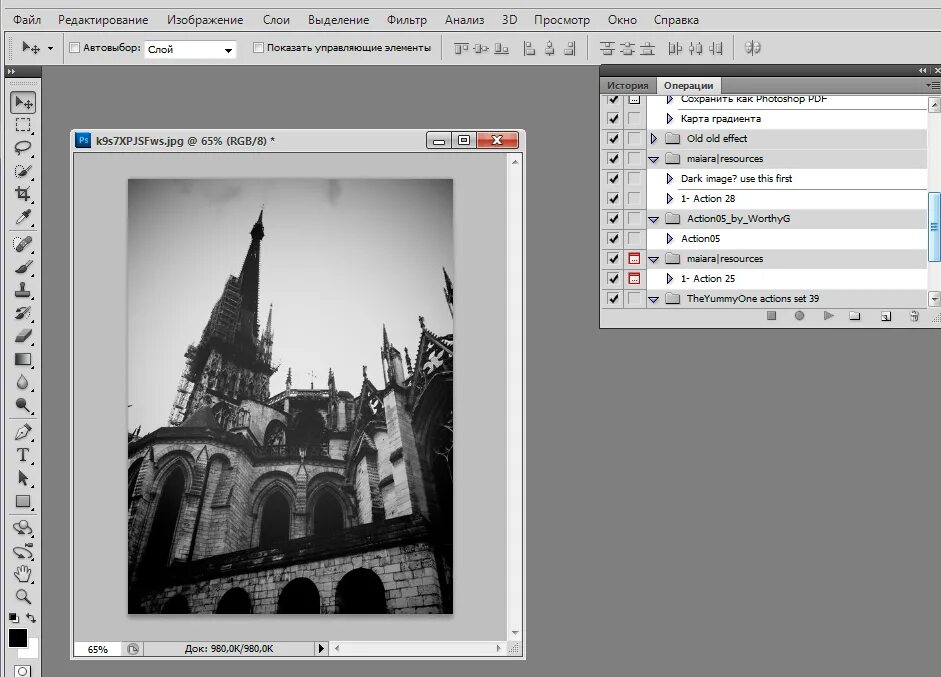
Task: Select the Zoom magnifier tool
Action: (22, 596)
